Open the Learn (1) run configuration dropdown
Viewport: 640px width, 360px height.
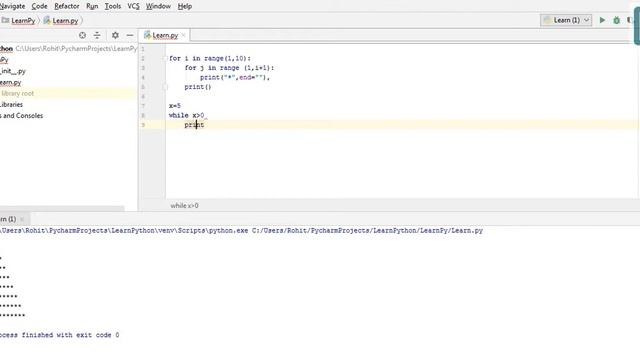pos(566,20)
